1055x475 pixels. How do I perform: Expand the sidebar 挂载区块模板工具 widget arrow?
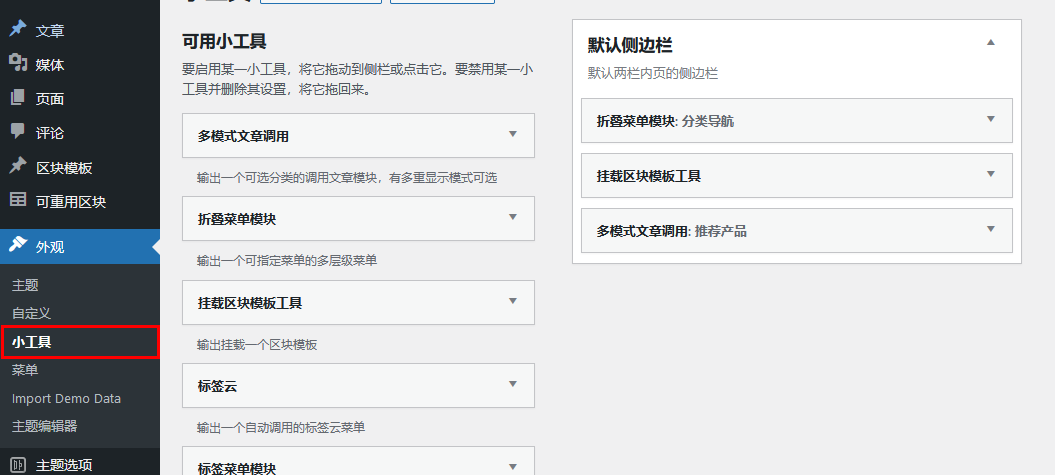(990, 174)
